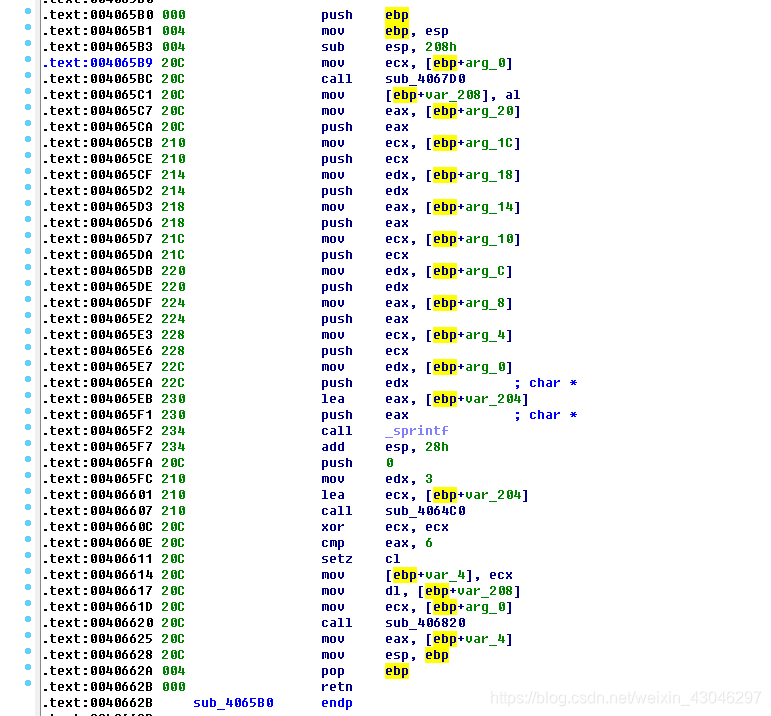The image size is (771, 716).
Task: Toggle breakpoint dot at line 004065B0
Action: pyautogui.click(x=28, y=11)
